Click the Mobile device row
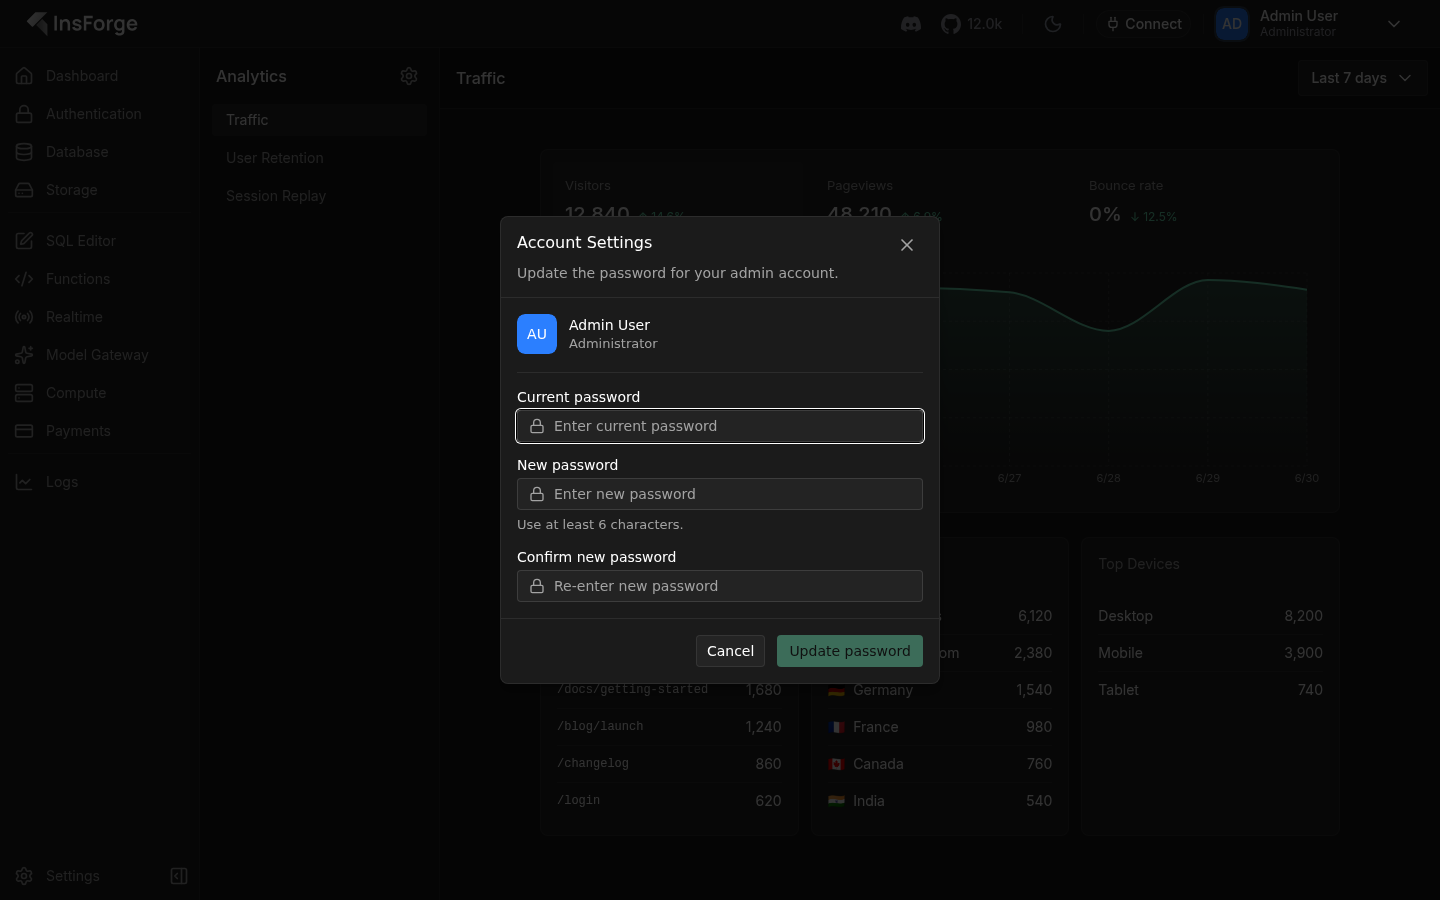Image resolution: width=1440 pixels, height=900 pixels. pyautogui.click(x=1210, y=653)
